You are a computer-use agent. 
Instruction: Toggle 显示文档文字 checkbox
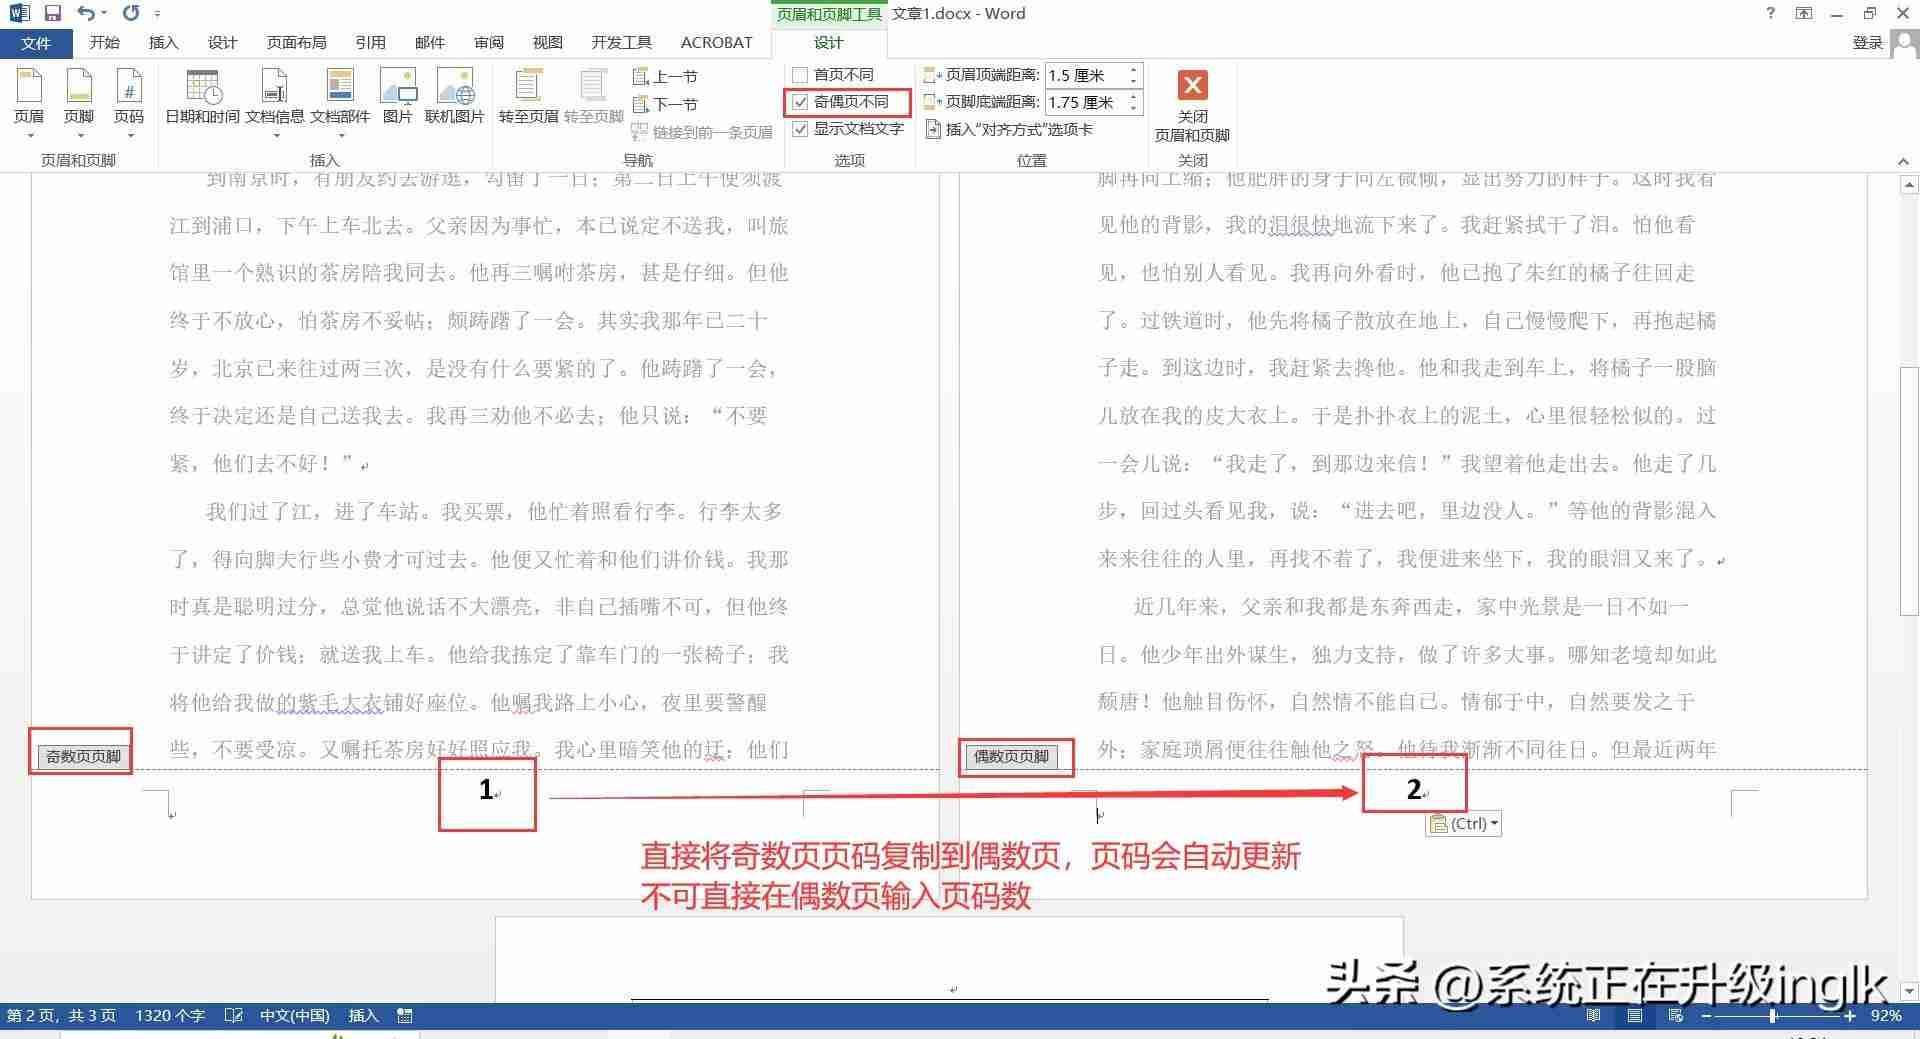pos(800,129)
